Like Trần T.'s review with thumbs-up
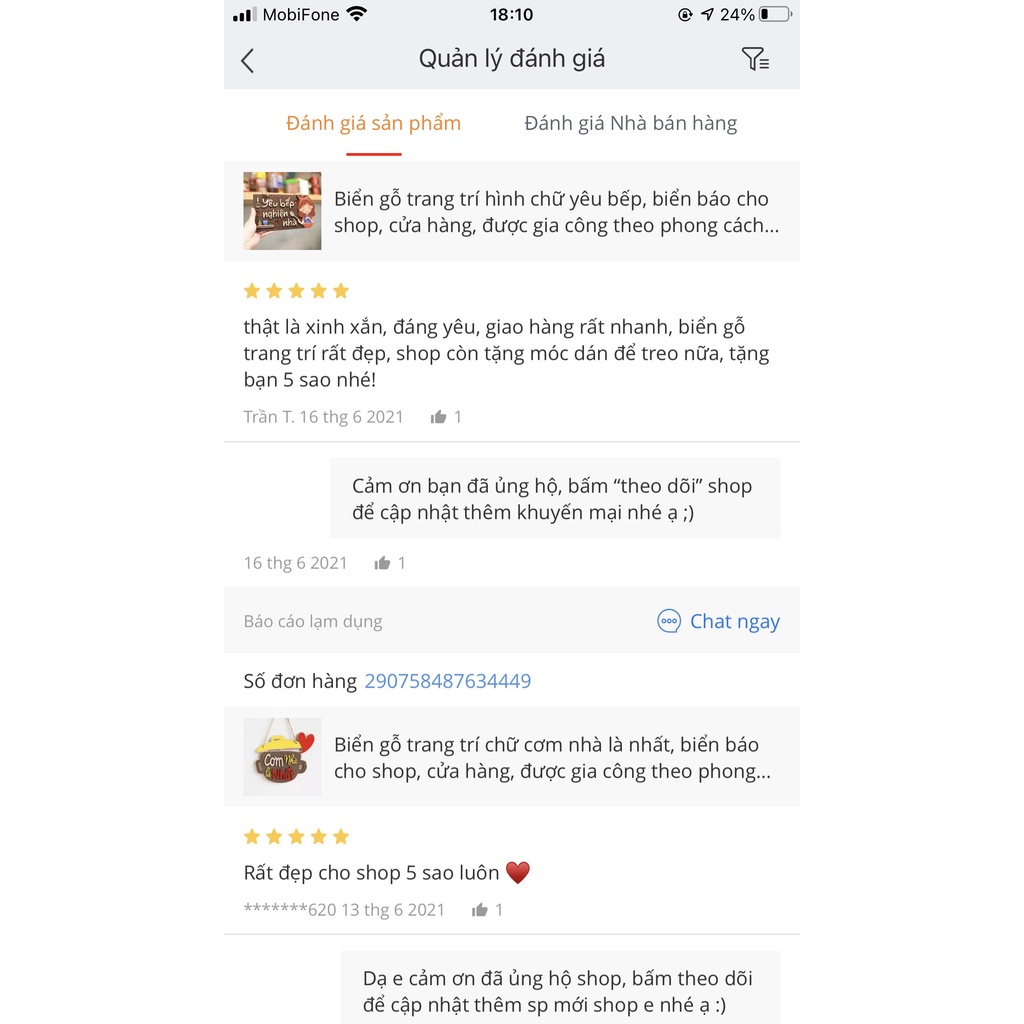 coord(438,417)
